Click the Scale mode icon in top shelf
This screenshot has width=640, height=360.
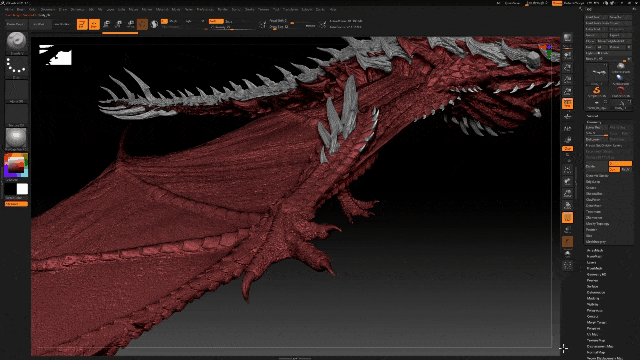[x=118, y=24]
